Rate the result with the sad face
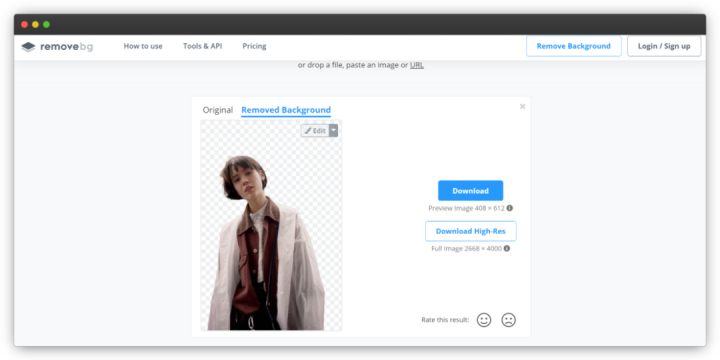Viewport: 720px width, 360px height. click(508, 320)
